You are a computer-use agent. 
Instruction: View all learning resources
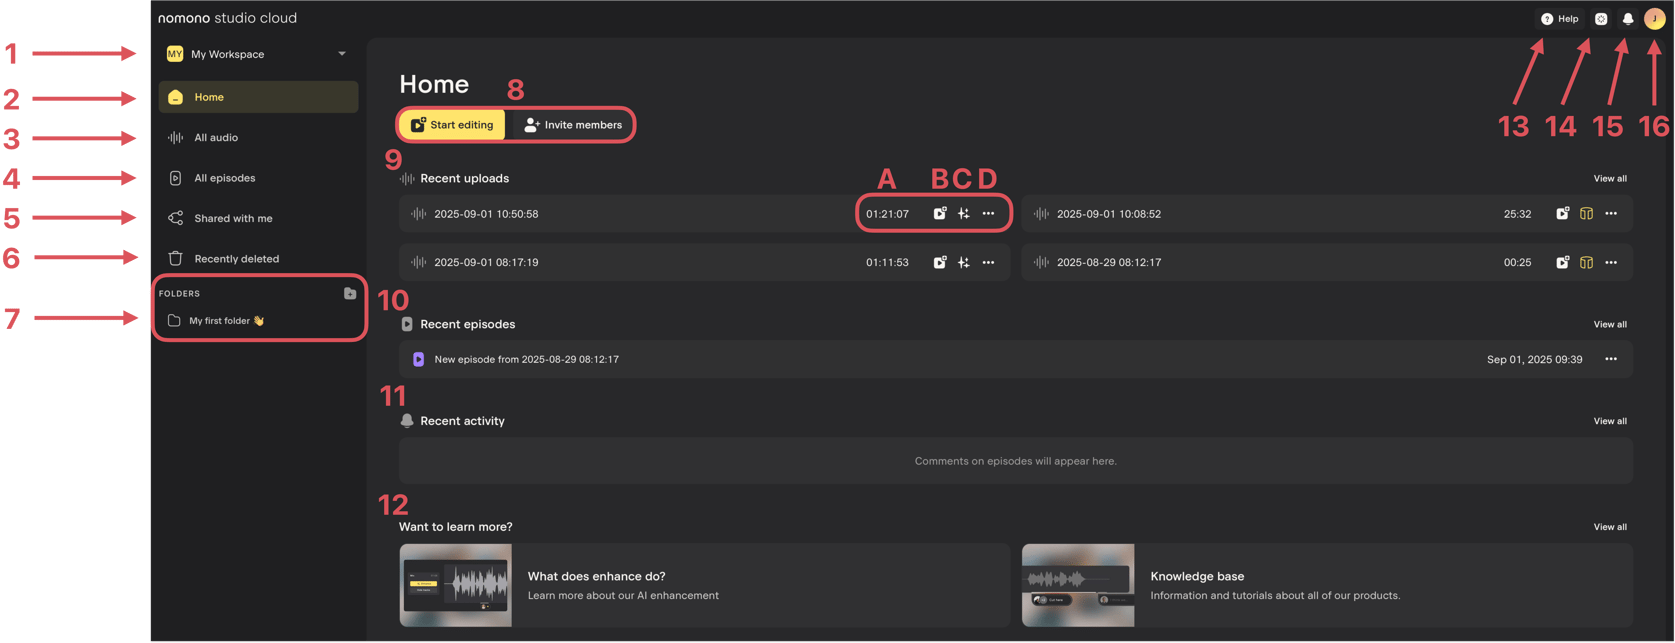coord(1610,527)
